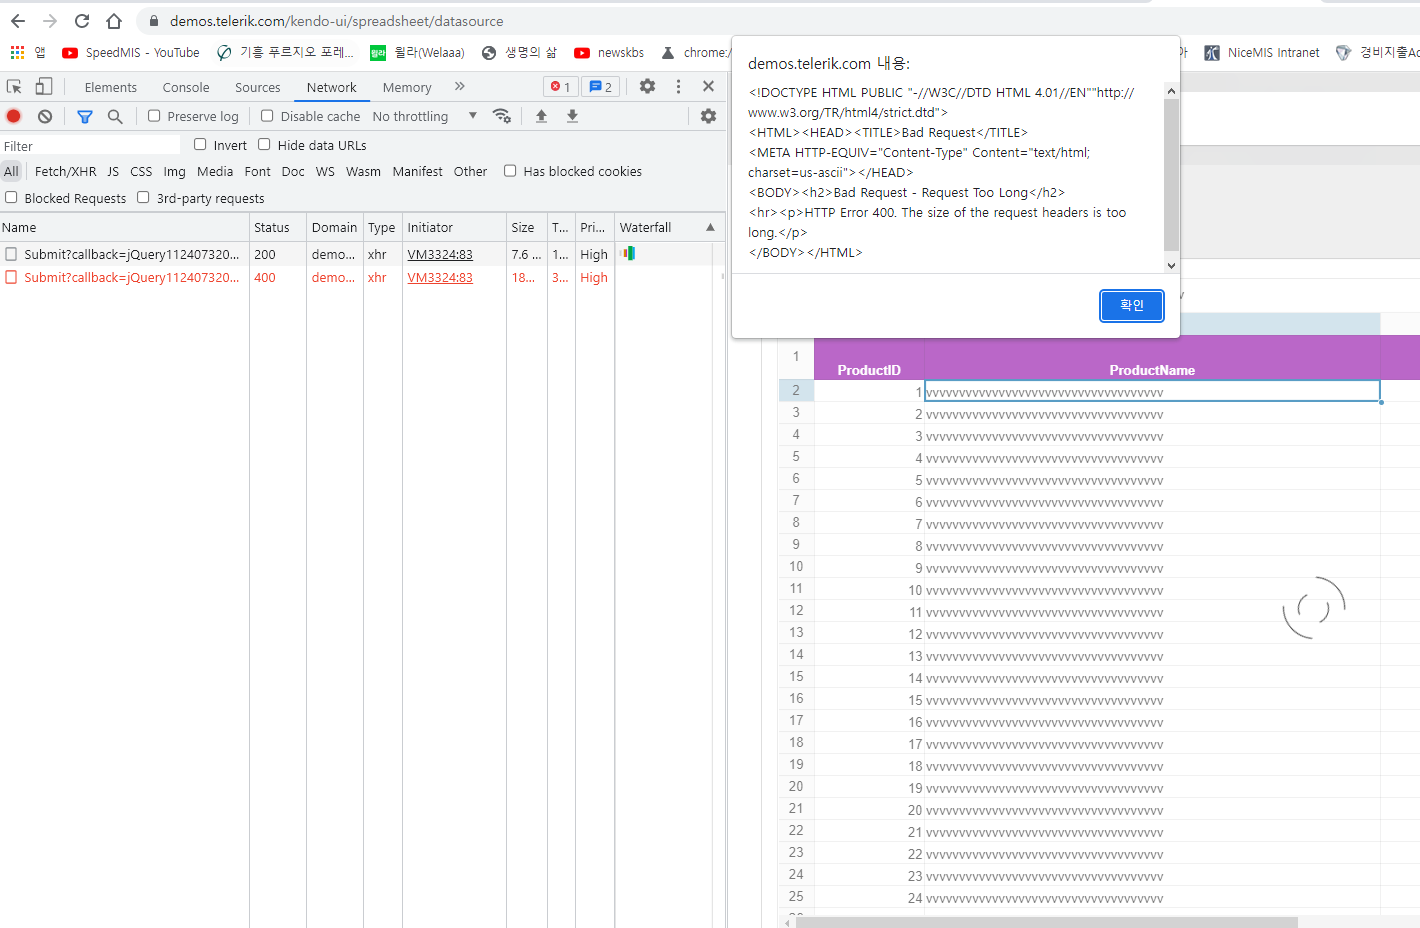
Task: Switch to the Elements tab
Action: pos(111,88)
